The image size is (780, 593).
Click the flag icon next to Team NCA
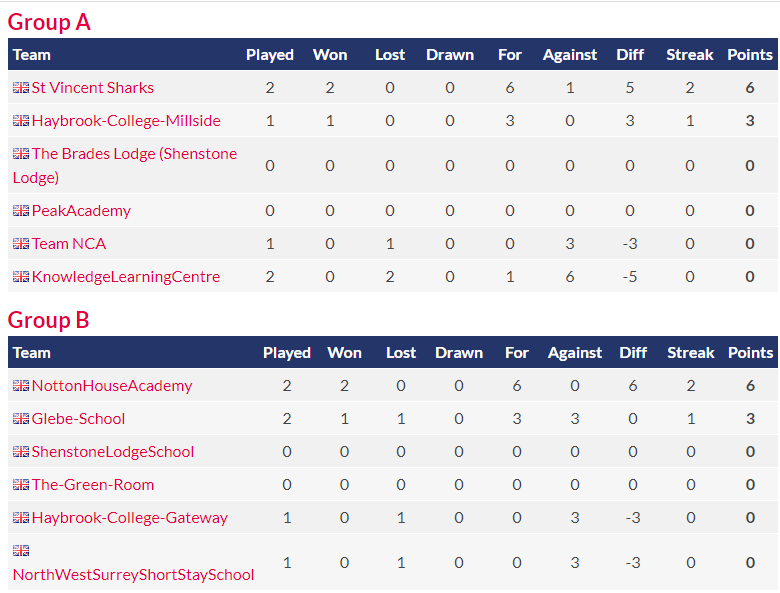point(21,243)
